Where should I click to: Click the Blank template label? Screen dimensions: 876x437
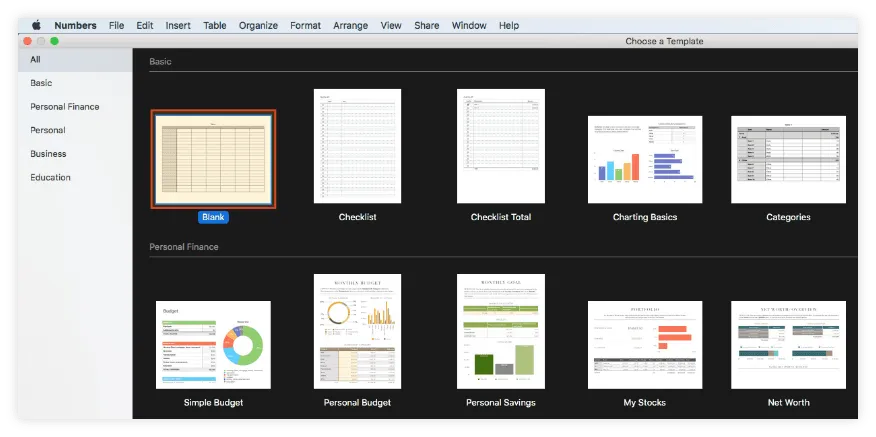click(x=214, y=217)
